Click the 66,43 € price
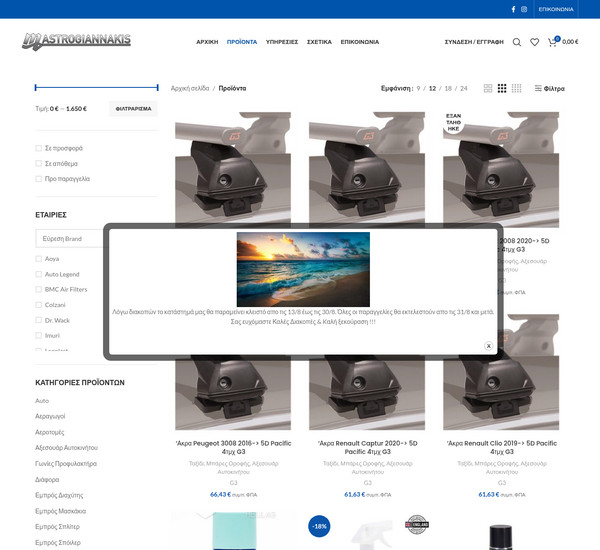Screen dimensions: 600x550 coord(220,495)
